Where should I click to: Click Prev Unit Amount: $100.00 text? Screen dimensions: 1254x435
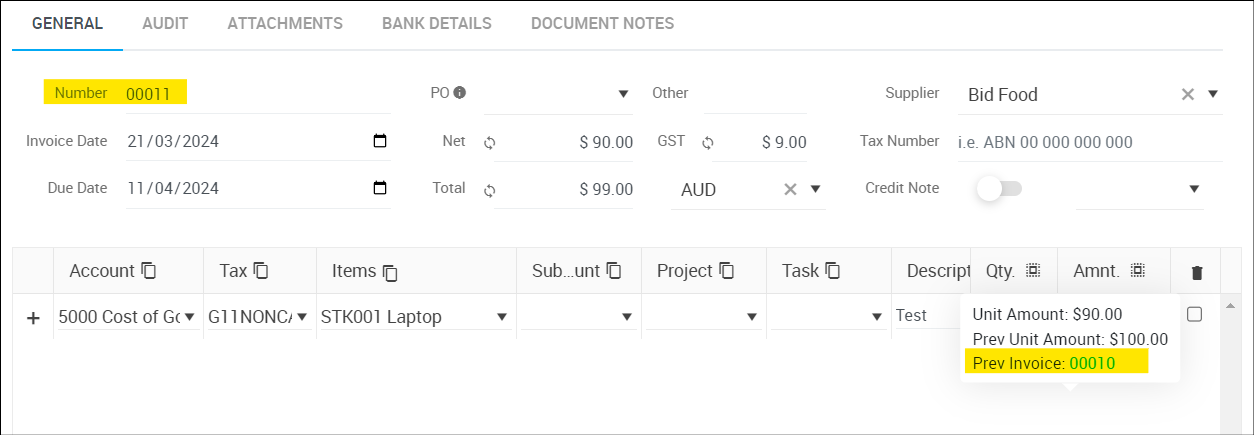click(x=1070, y=339)
